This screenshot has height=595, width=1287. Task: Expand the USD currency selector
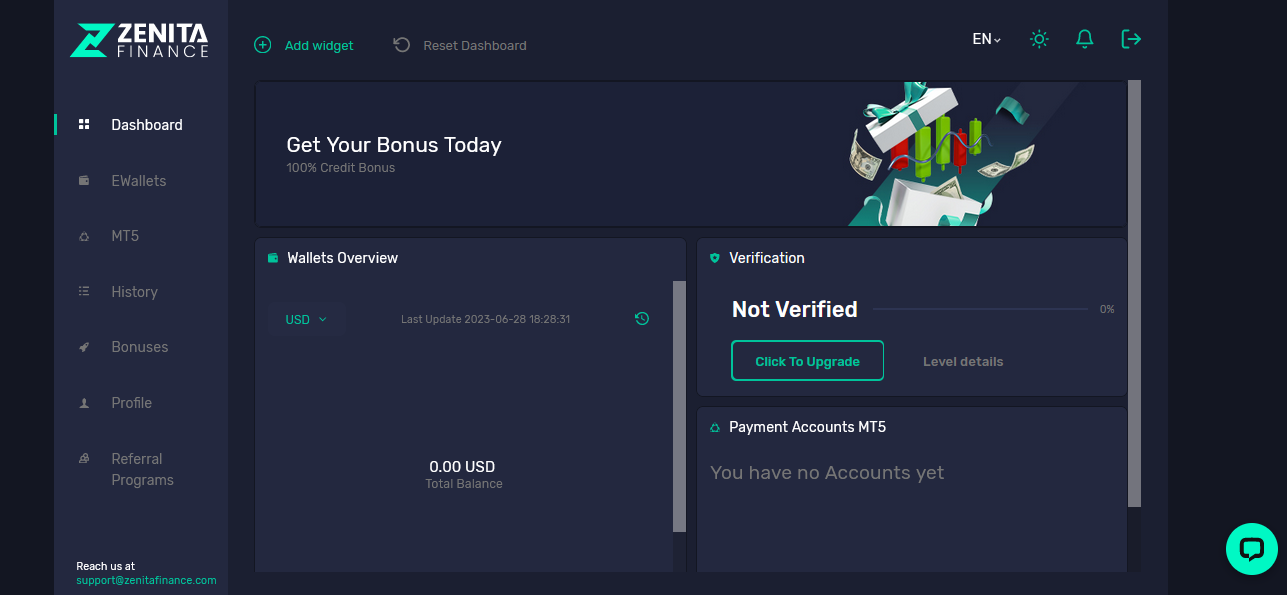(x=306, y=320)
